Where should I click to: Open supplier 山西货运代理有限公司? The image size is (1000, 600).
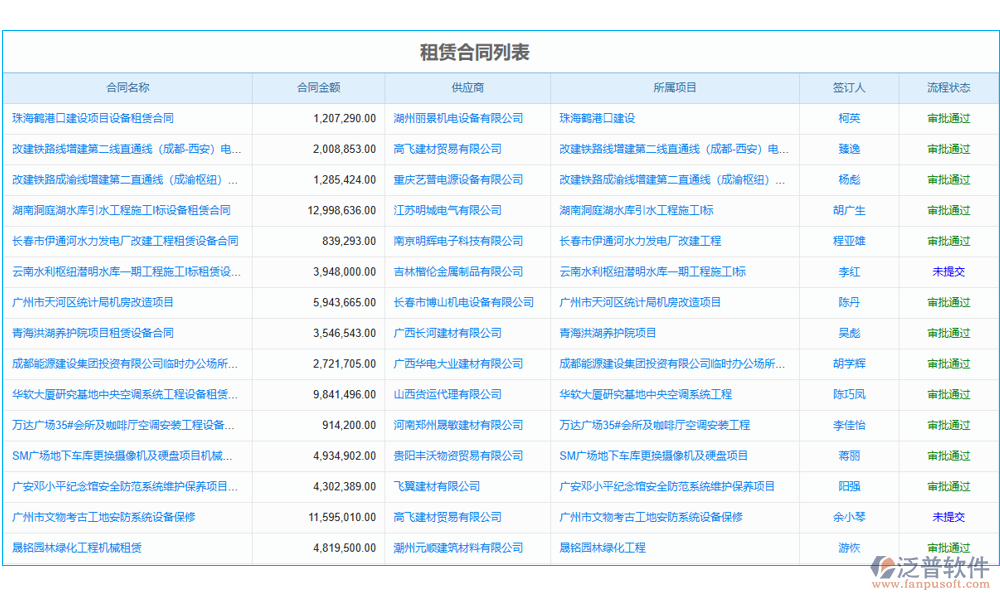pyautogui.click(x=448, y=394)
